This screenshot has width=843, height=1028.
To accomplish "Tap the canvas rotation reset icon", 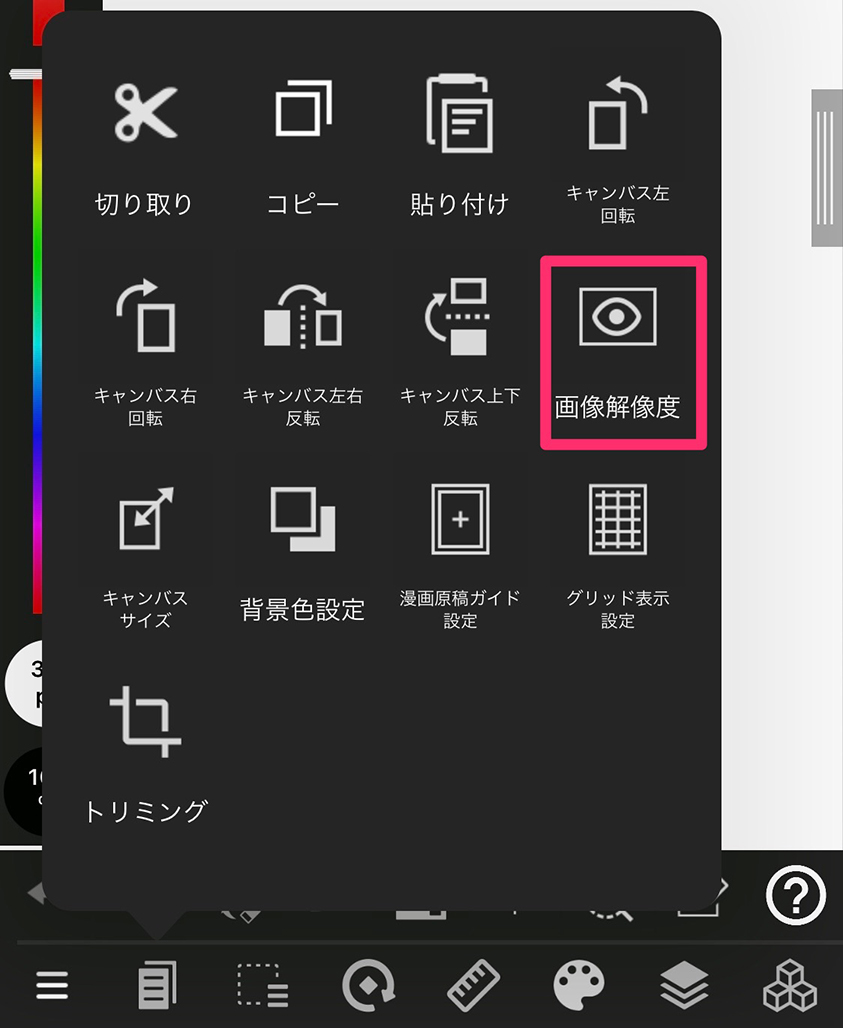I will coord(368,985).
